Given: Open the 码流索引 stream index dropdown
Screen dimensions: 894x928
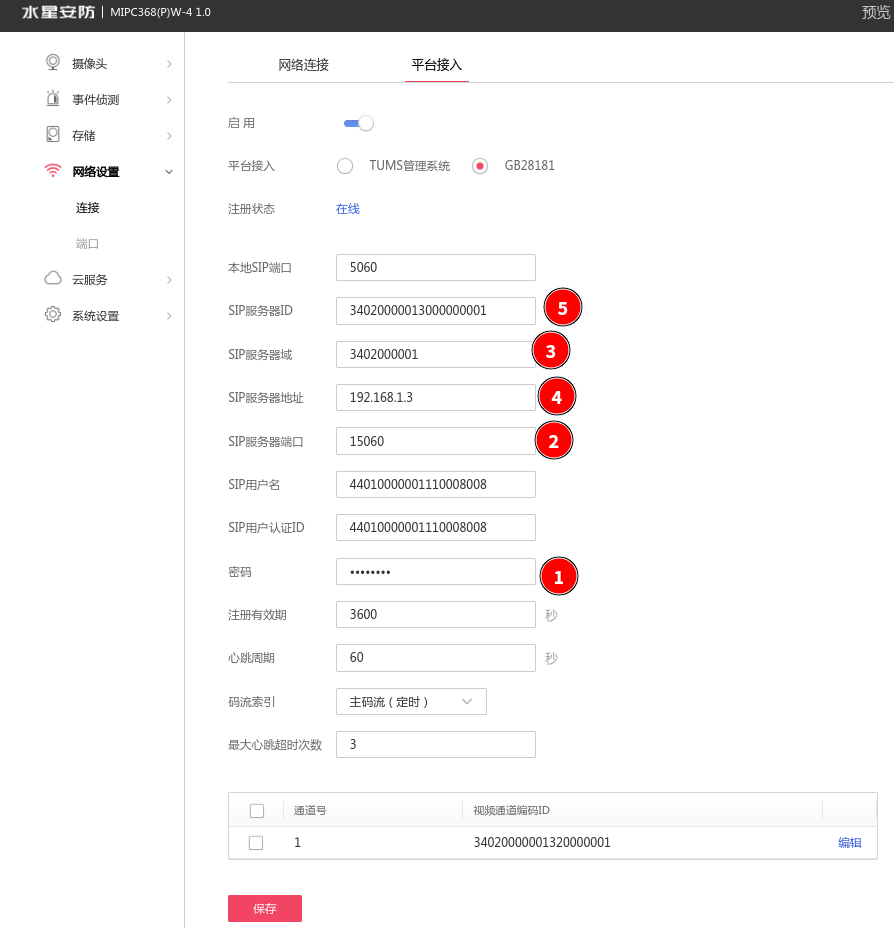Looking at the screenshot, I should 410,701.
